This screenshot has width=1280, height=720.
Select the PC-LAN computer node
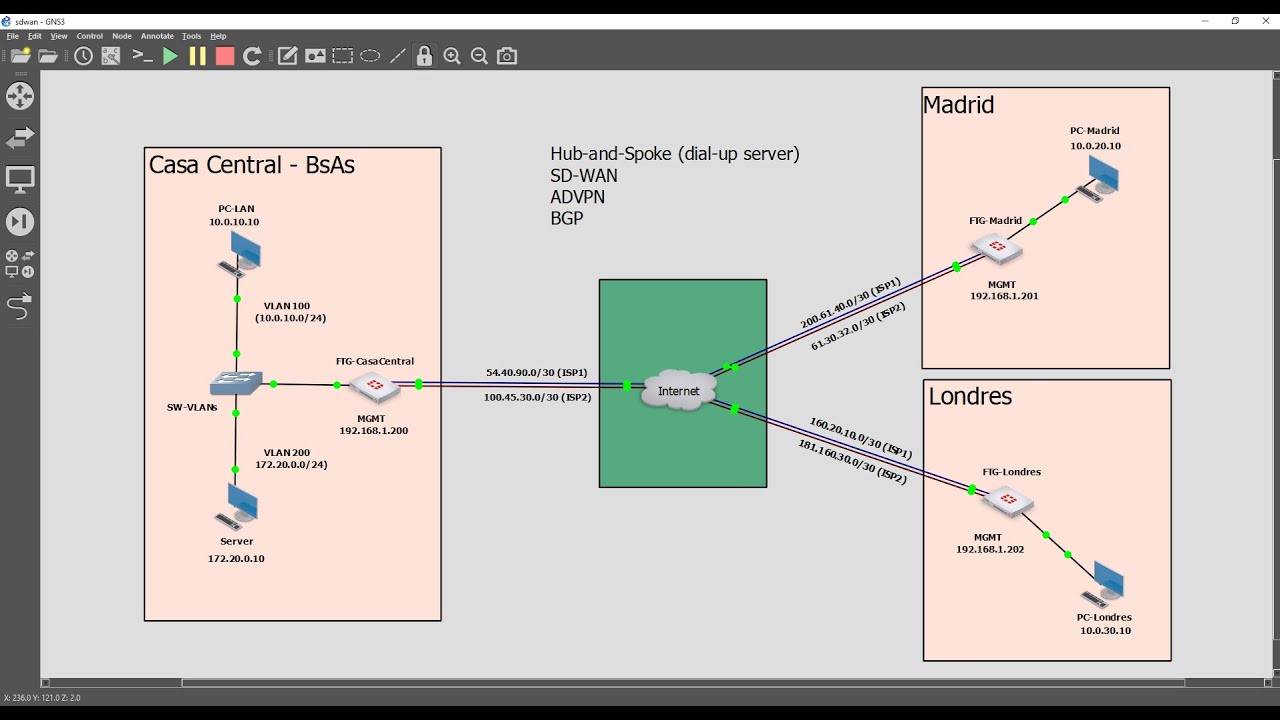pyautogui.click(x=240, y=253)
